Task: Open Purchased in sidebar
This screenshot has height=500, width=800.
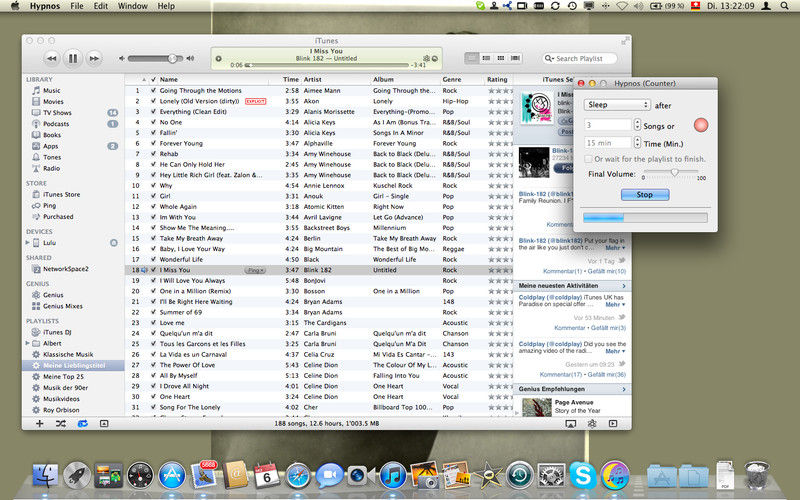Action: point(58,217)
